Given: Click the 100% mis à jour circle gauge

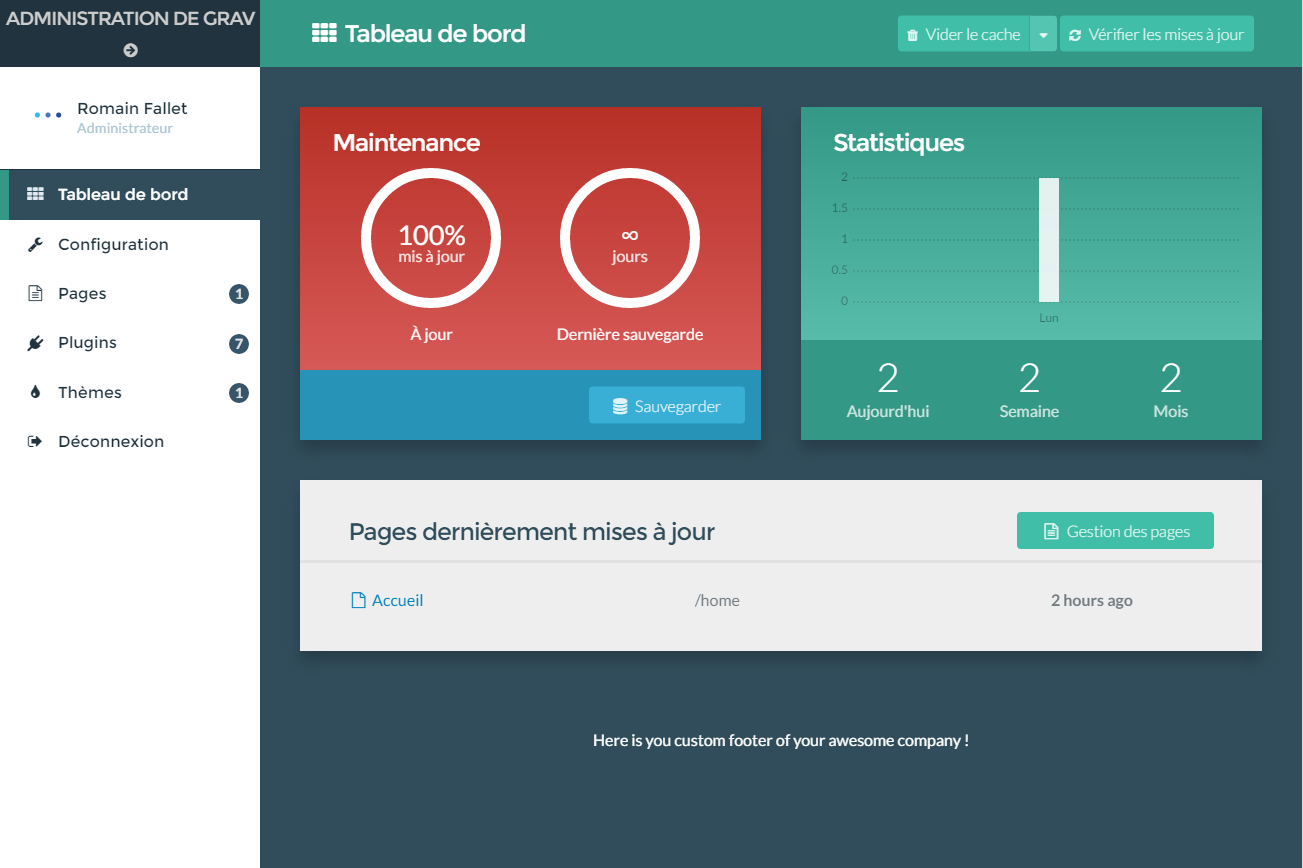Looking at the screenshot, I should tap(431, 240).
